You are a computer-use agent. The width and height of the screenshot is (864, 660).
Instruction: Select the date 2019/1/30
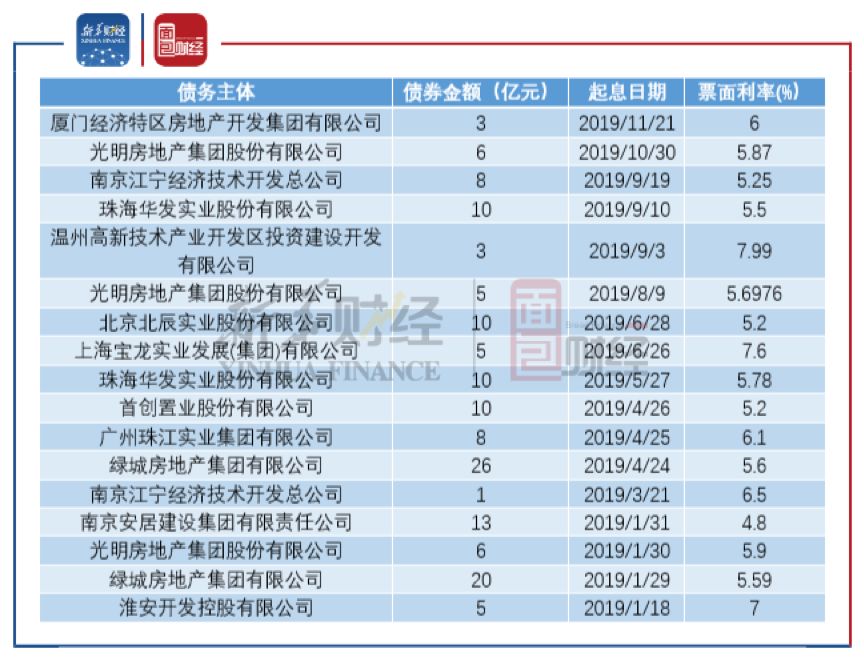627,551
